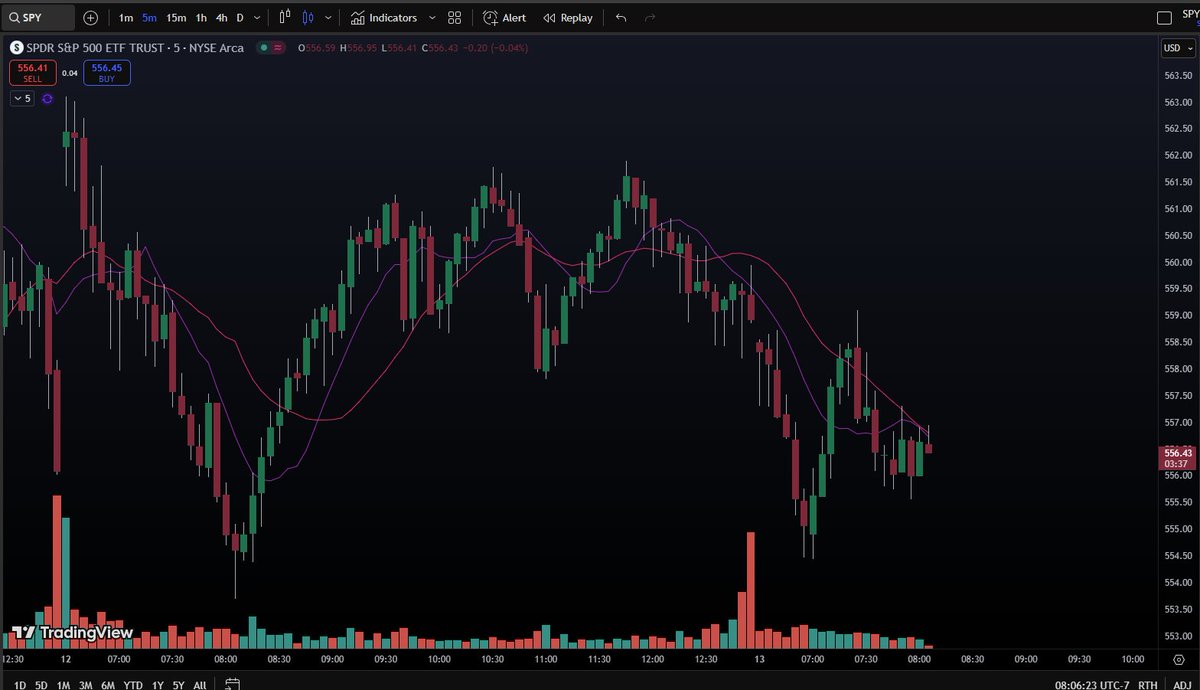The image size is (1200, 690).
Task: Select the Bars chart style icon
Action: click(285, 18)
